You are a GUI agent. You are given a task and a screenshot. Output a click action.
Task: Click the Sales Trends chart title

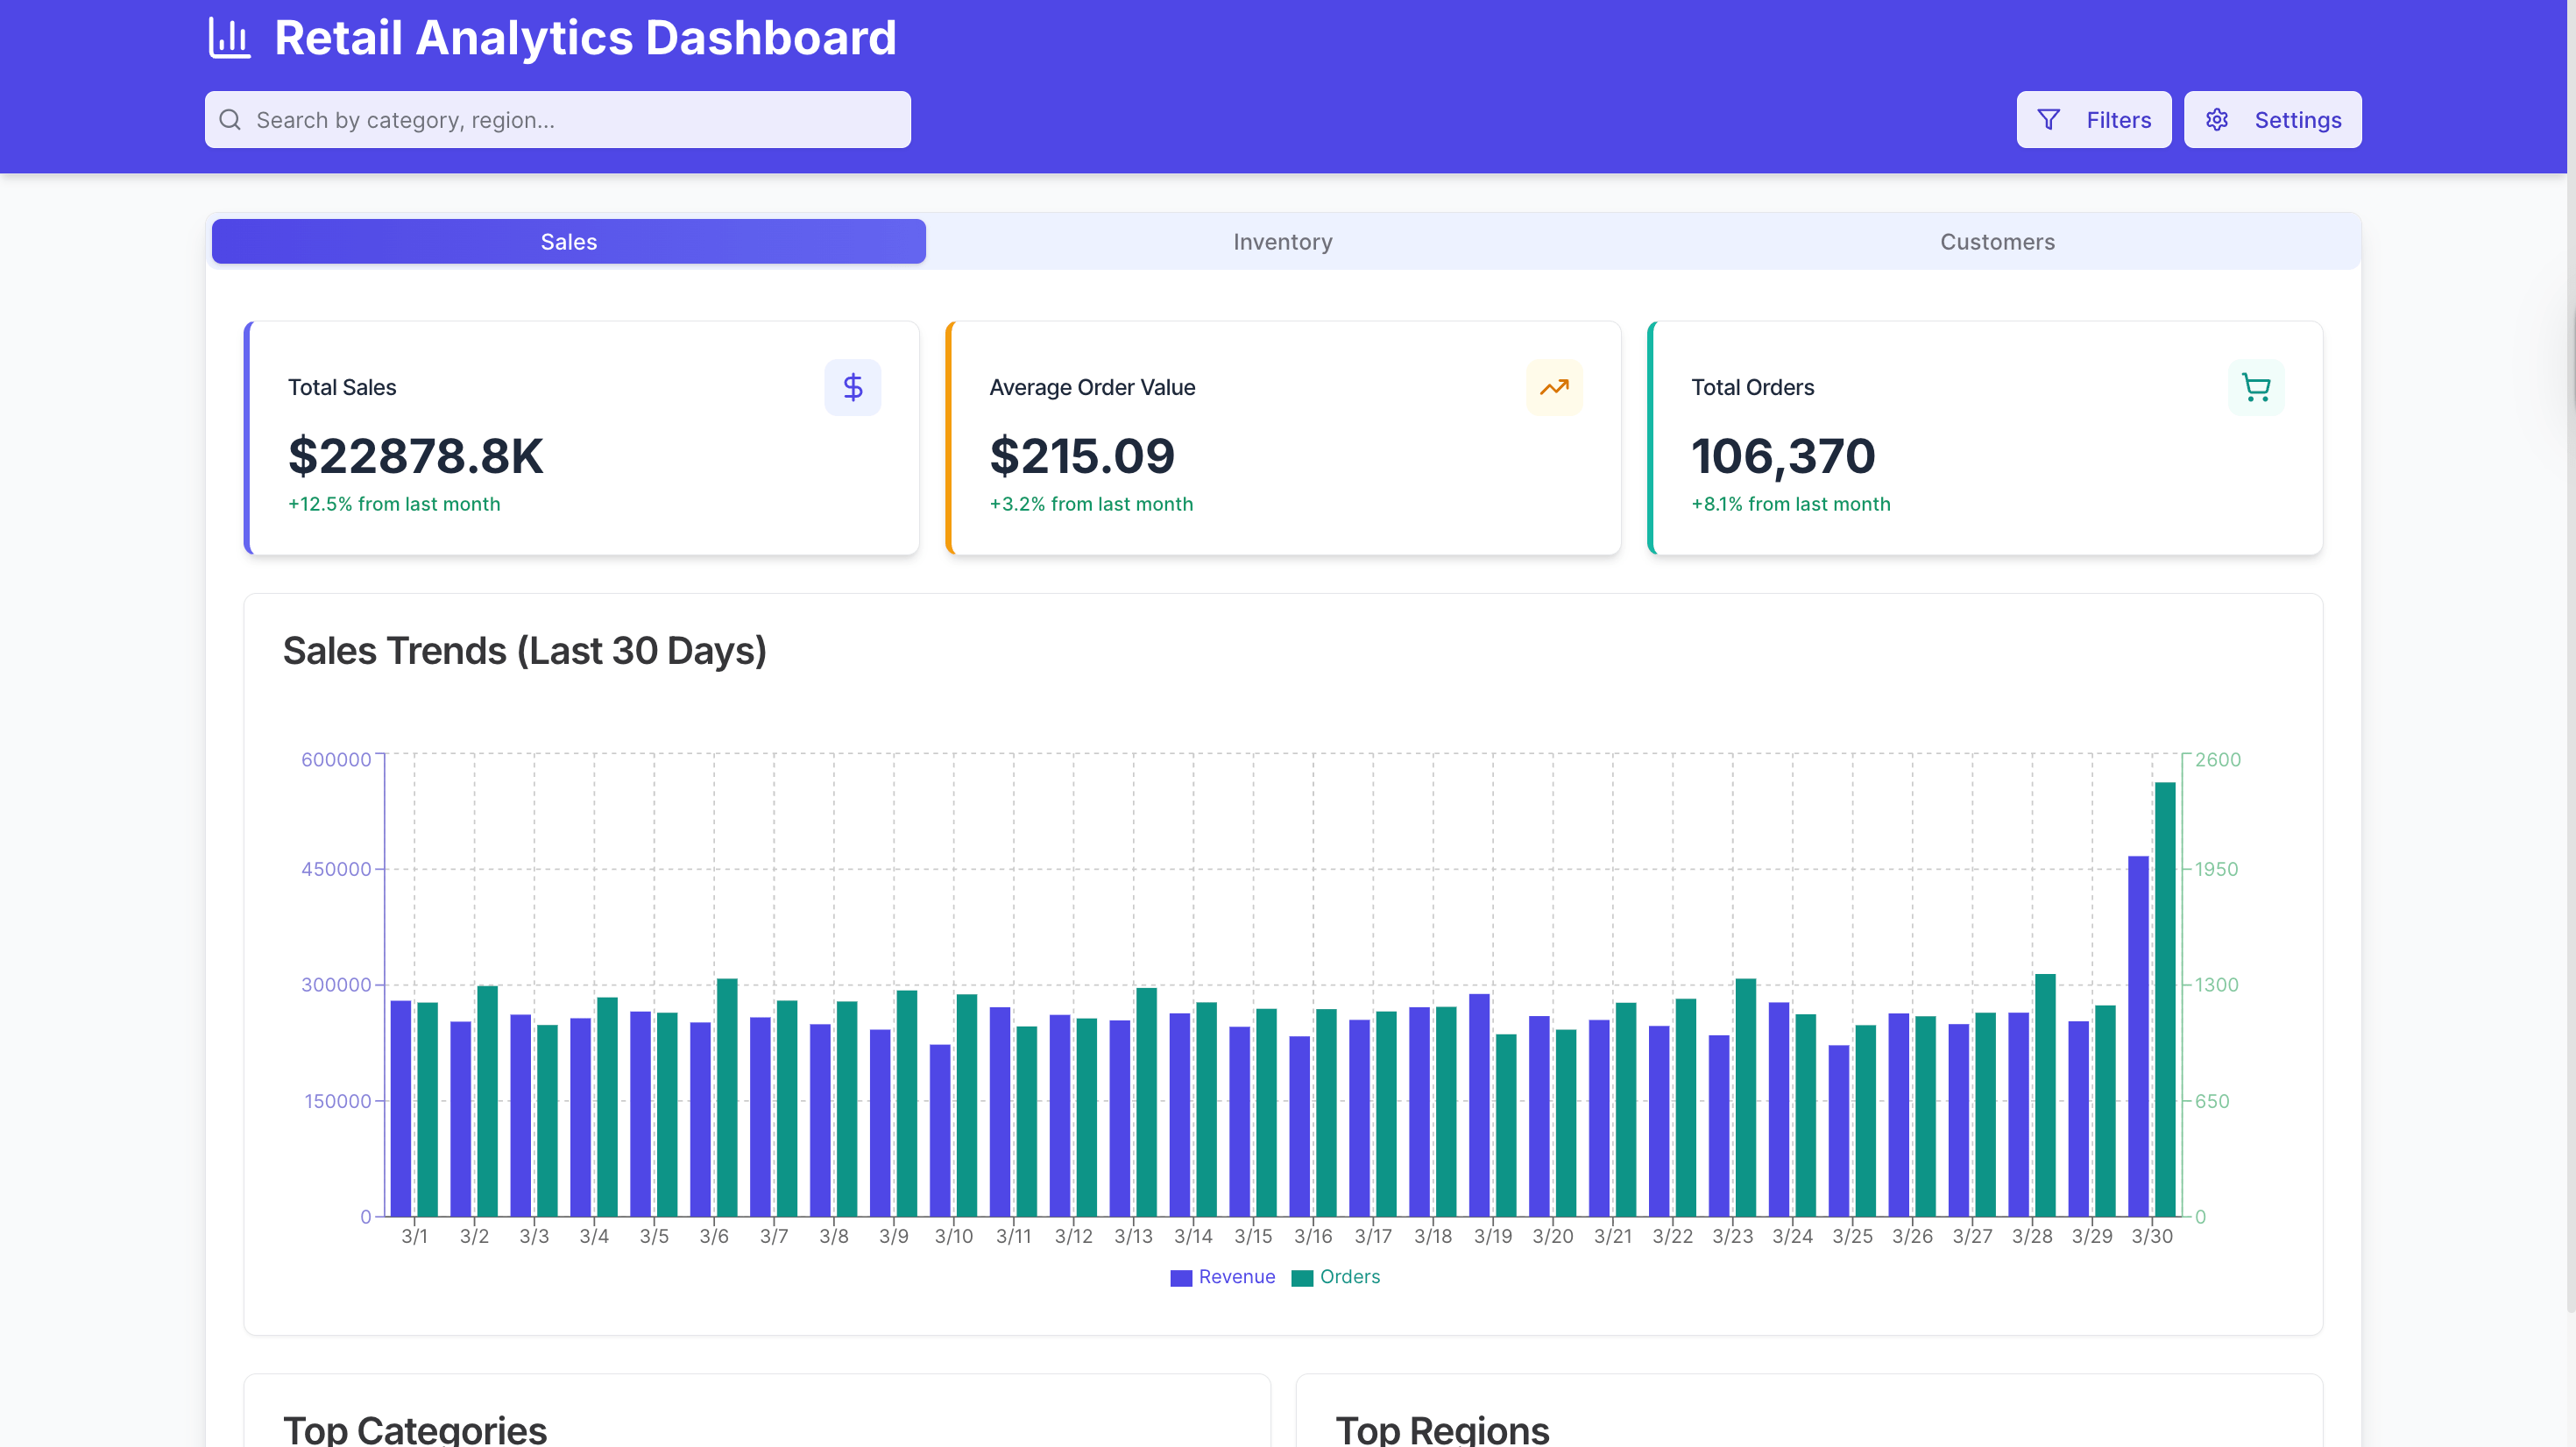(525, 650)
